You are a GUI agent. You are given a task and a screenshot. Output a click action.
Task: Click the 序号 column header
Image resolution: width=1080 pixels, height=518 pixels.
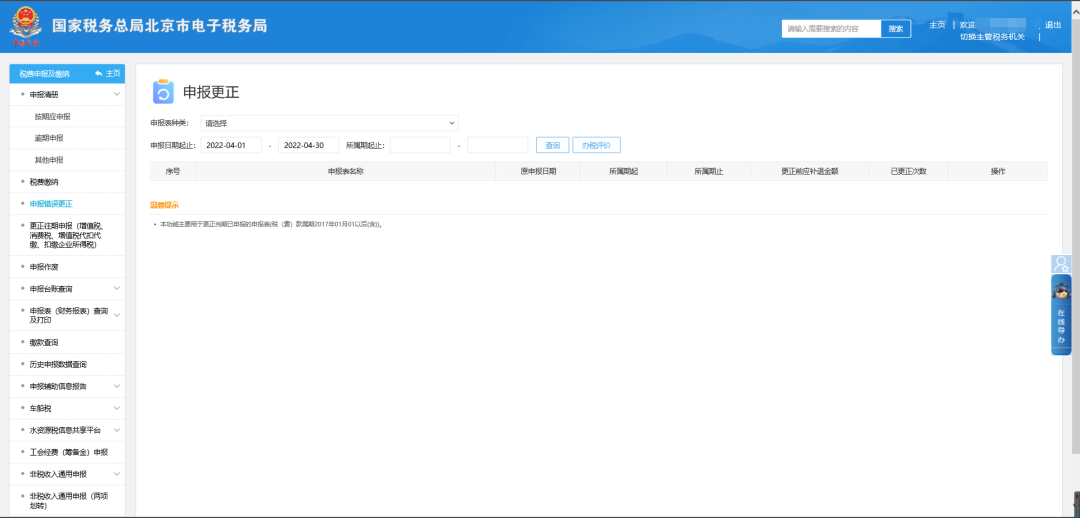click(x=173, y=172)
